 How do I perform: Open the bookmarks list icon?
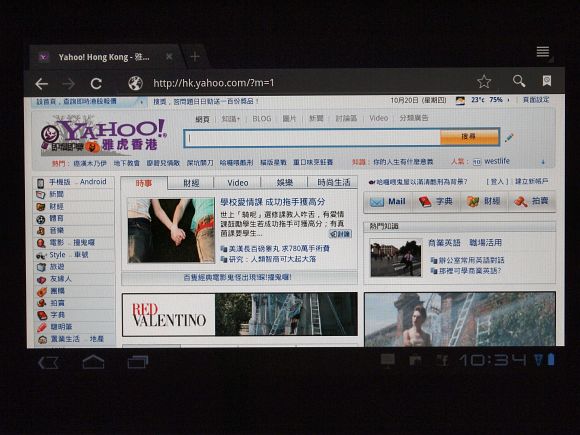pyautogui.click(x=546, y=80)
